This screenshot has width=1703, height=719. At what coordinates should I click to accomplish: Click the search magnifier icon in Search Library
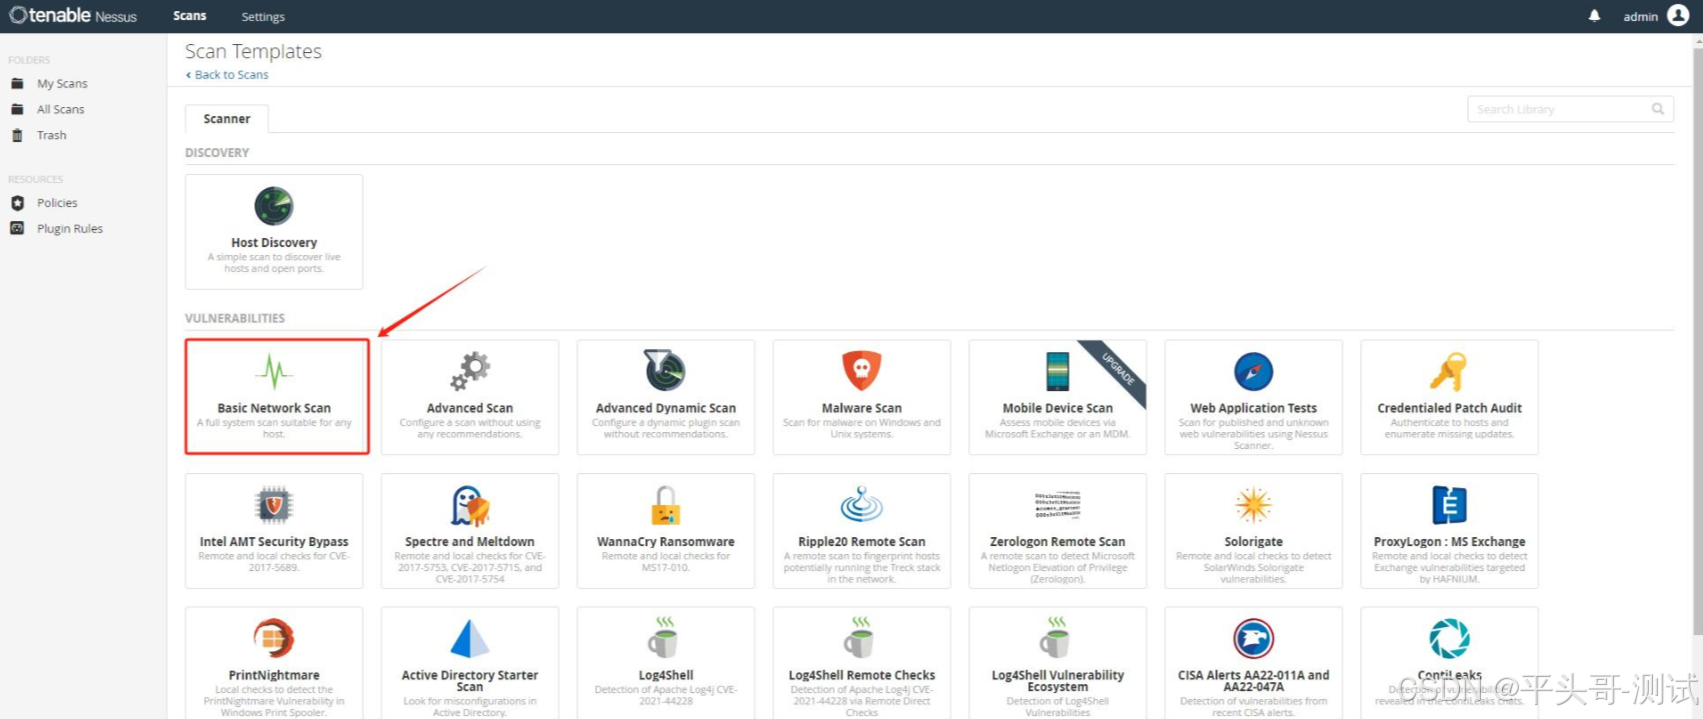pos(1657,109)
